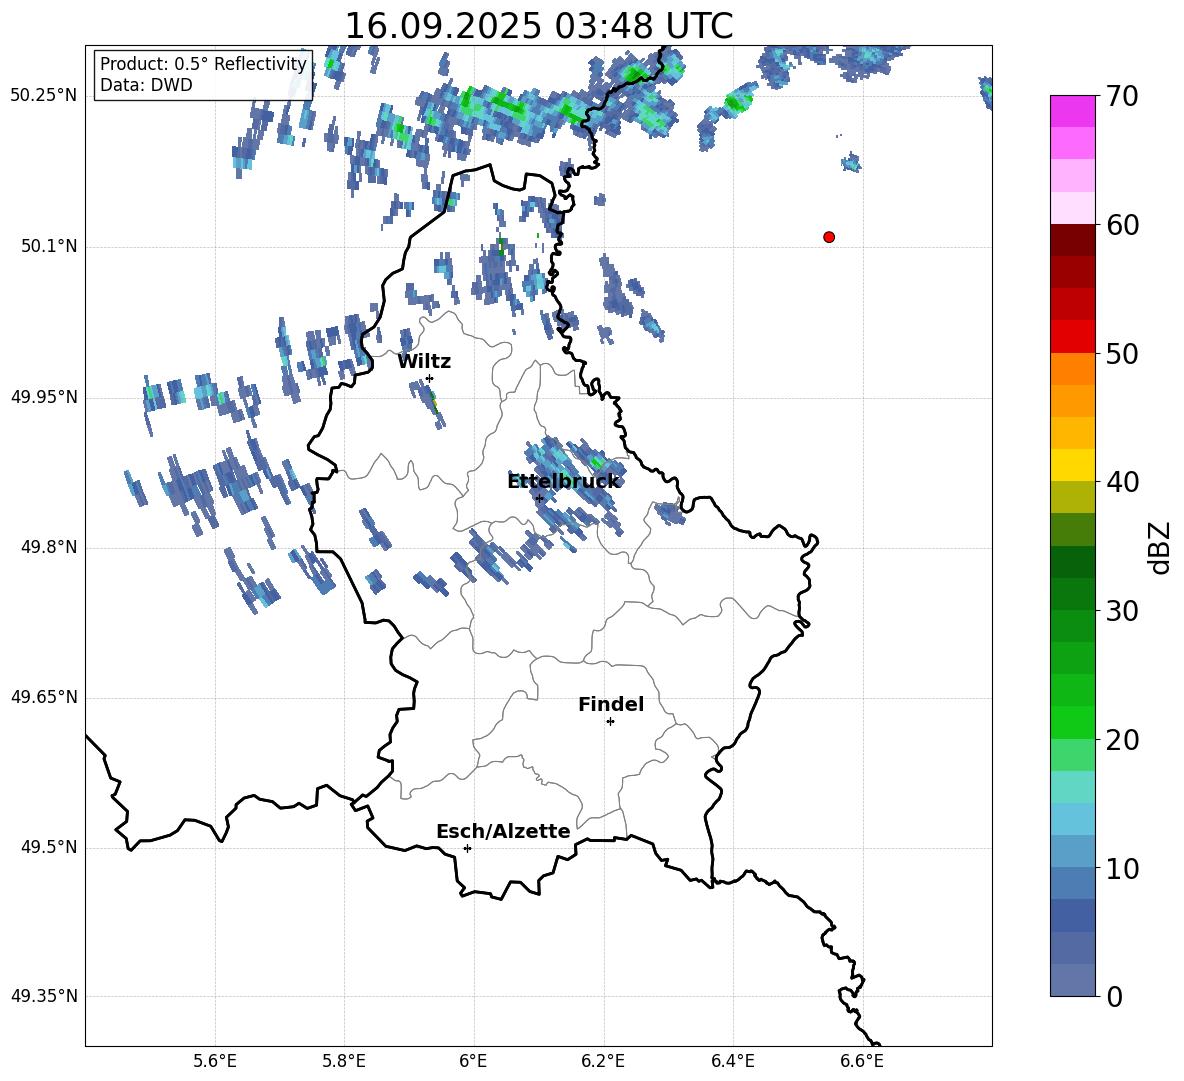Click the Product: 0.5° Reflectivity text
This screenshot has height=1081, width=1184.
coord(203,63)
